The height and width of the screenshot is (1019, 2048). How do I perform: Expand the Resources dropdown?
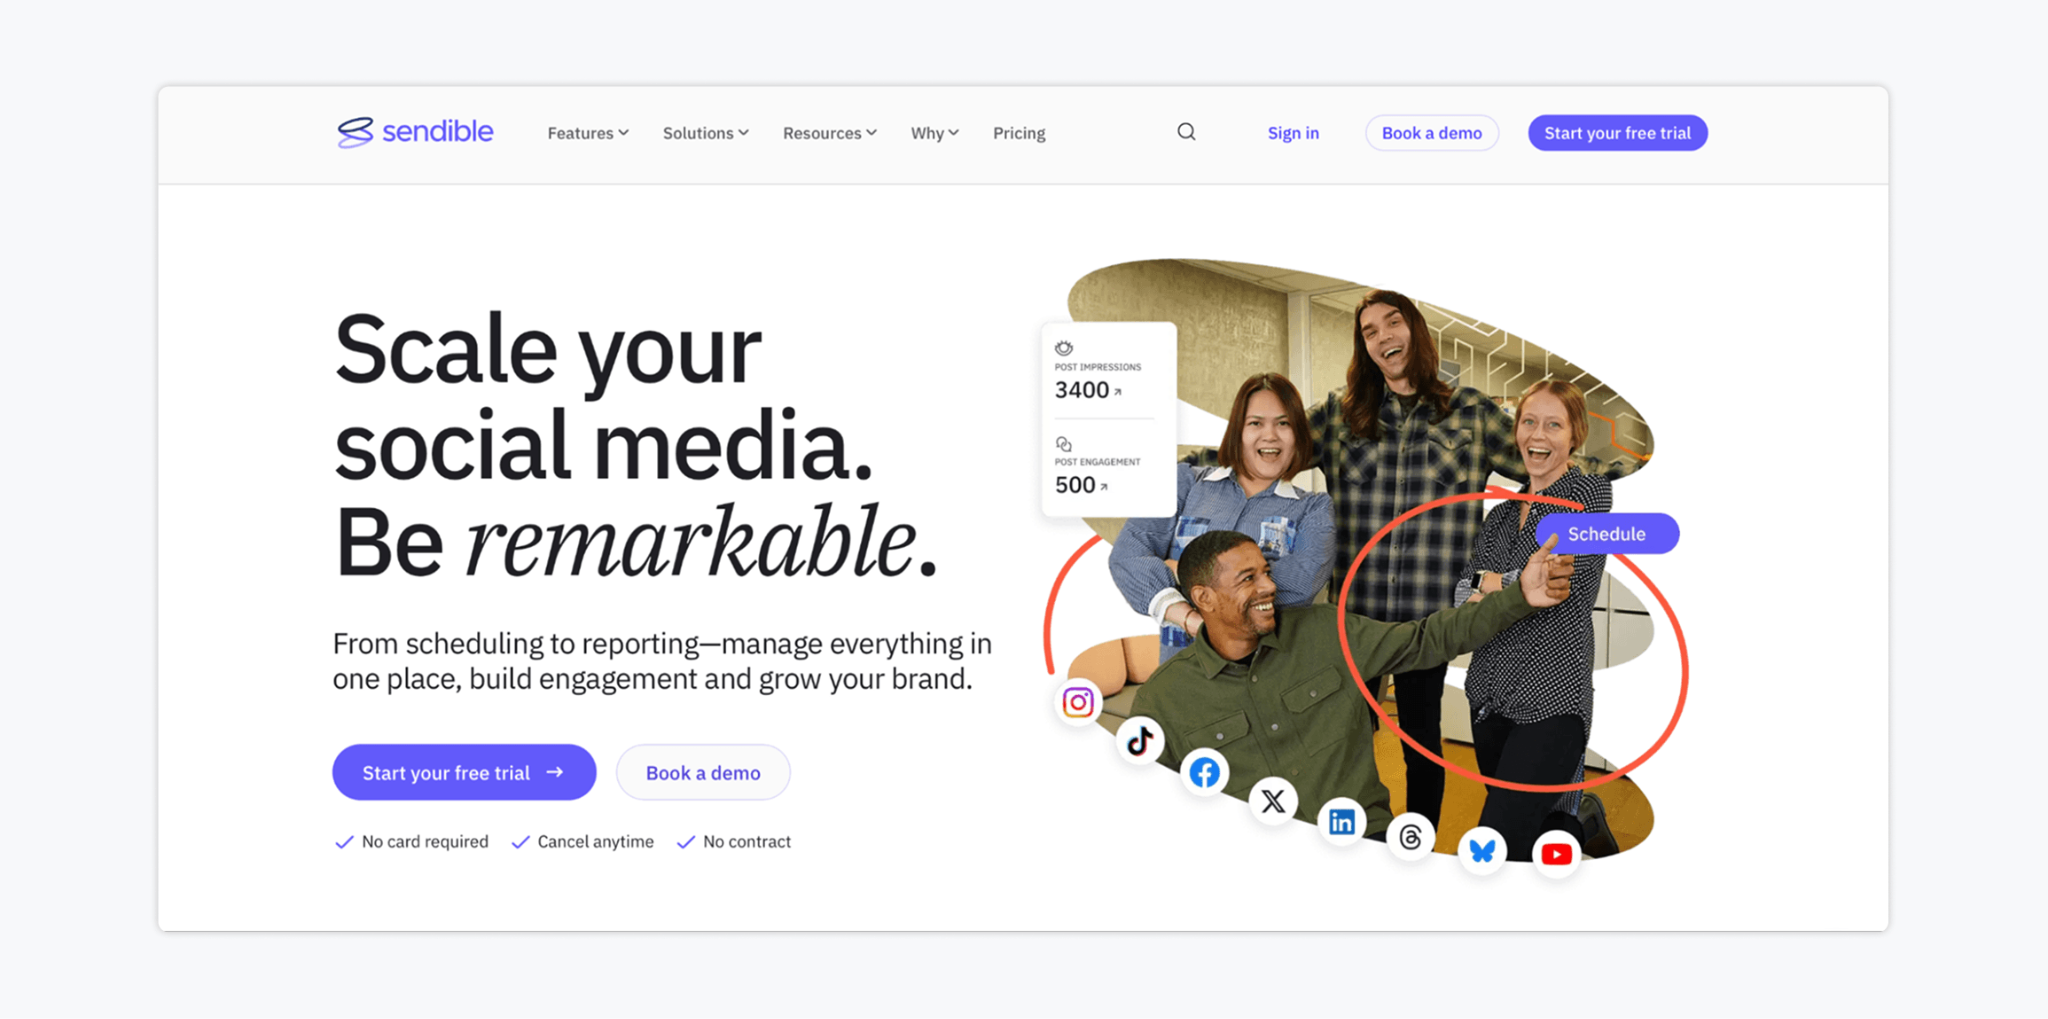(829, 132)
